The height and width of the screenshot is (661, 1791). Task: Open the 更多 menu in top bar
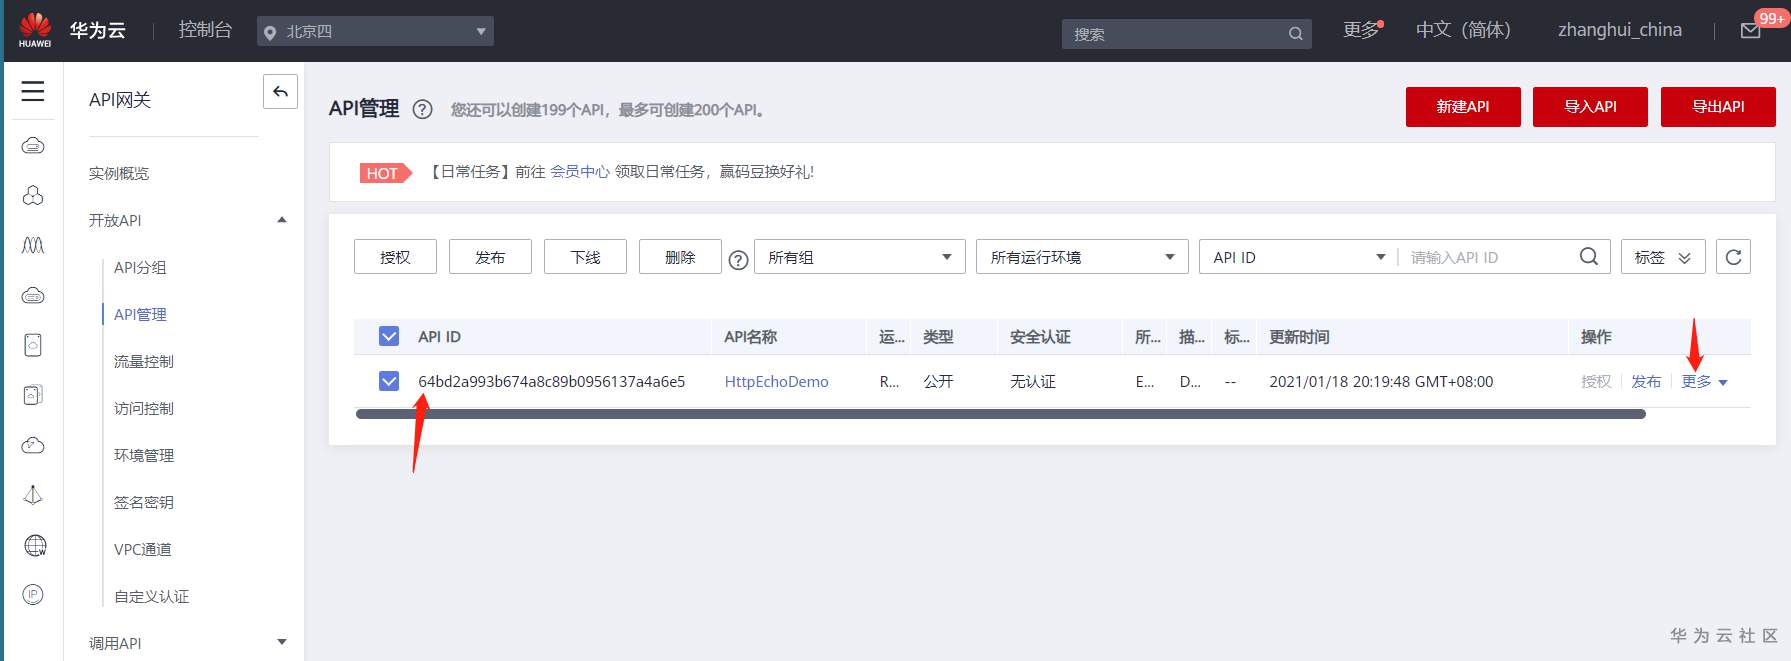[x=1362, y=29]
